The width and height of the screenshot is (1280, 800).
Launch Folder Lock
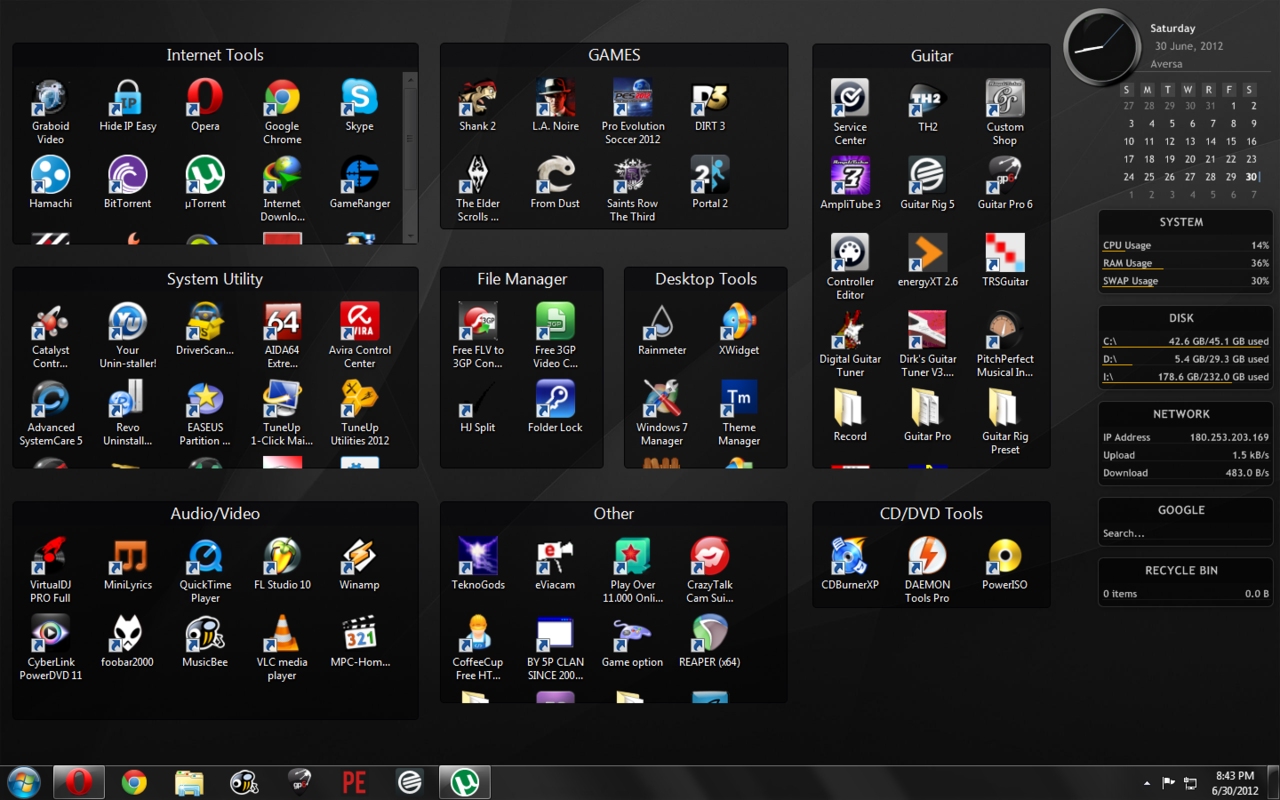pos(555,407)
